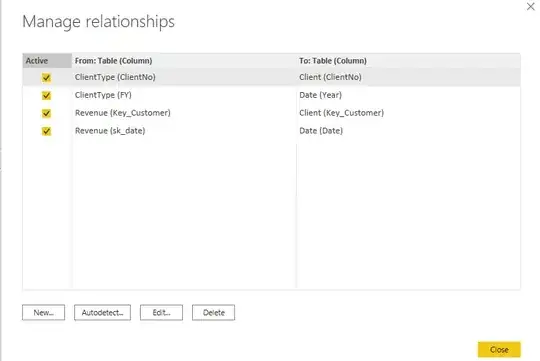
Task: Click the yellow Close button
Action: 499,350
